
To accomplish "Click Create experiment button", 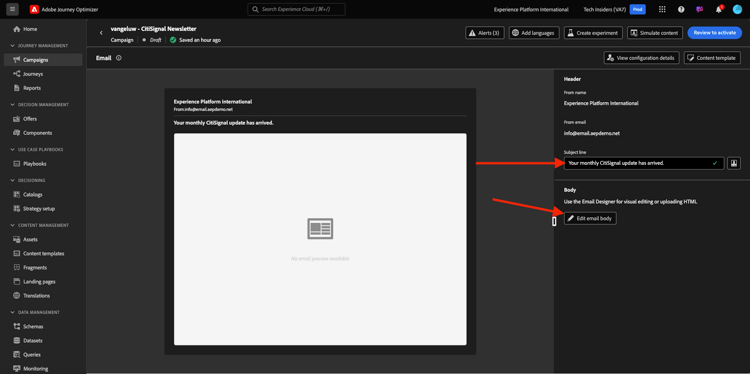I will pos(593,33).
